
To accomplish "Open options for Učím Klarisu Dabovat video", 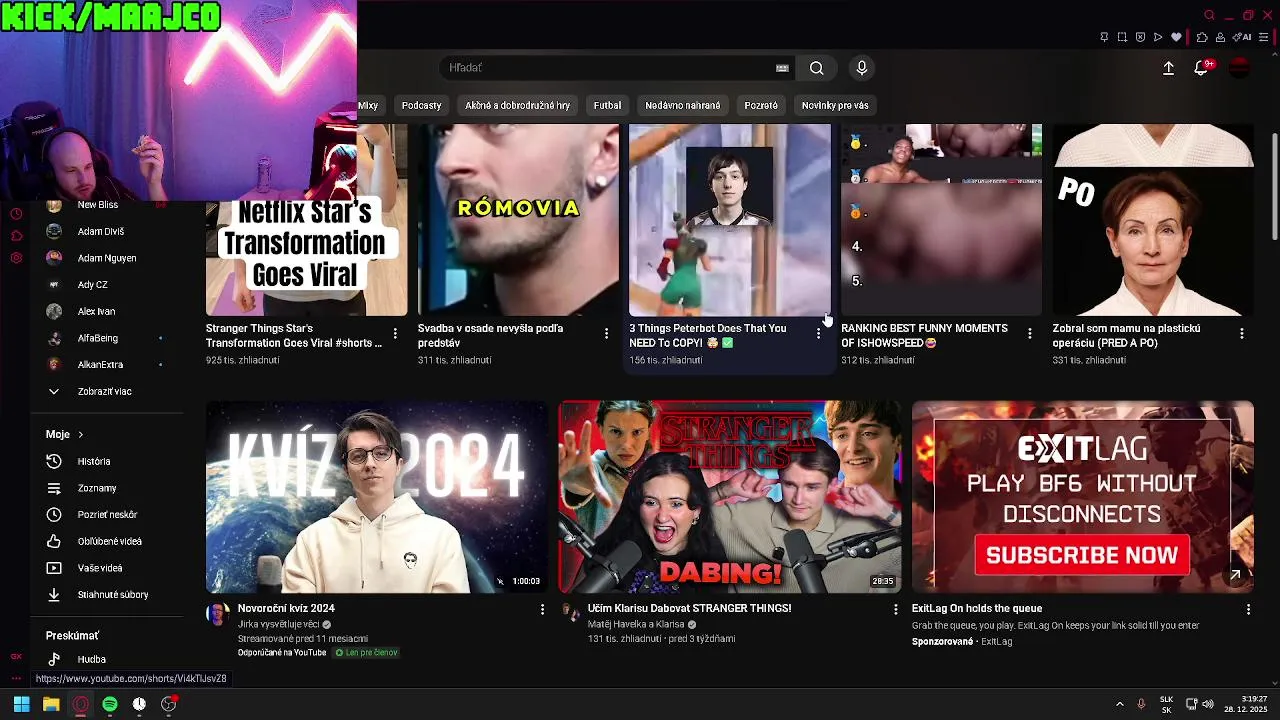I will (x=895, y=609).
